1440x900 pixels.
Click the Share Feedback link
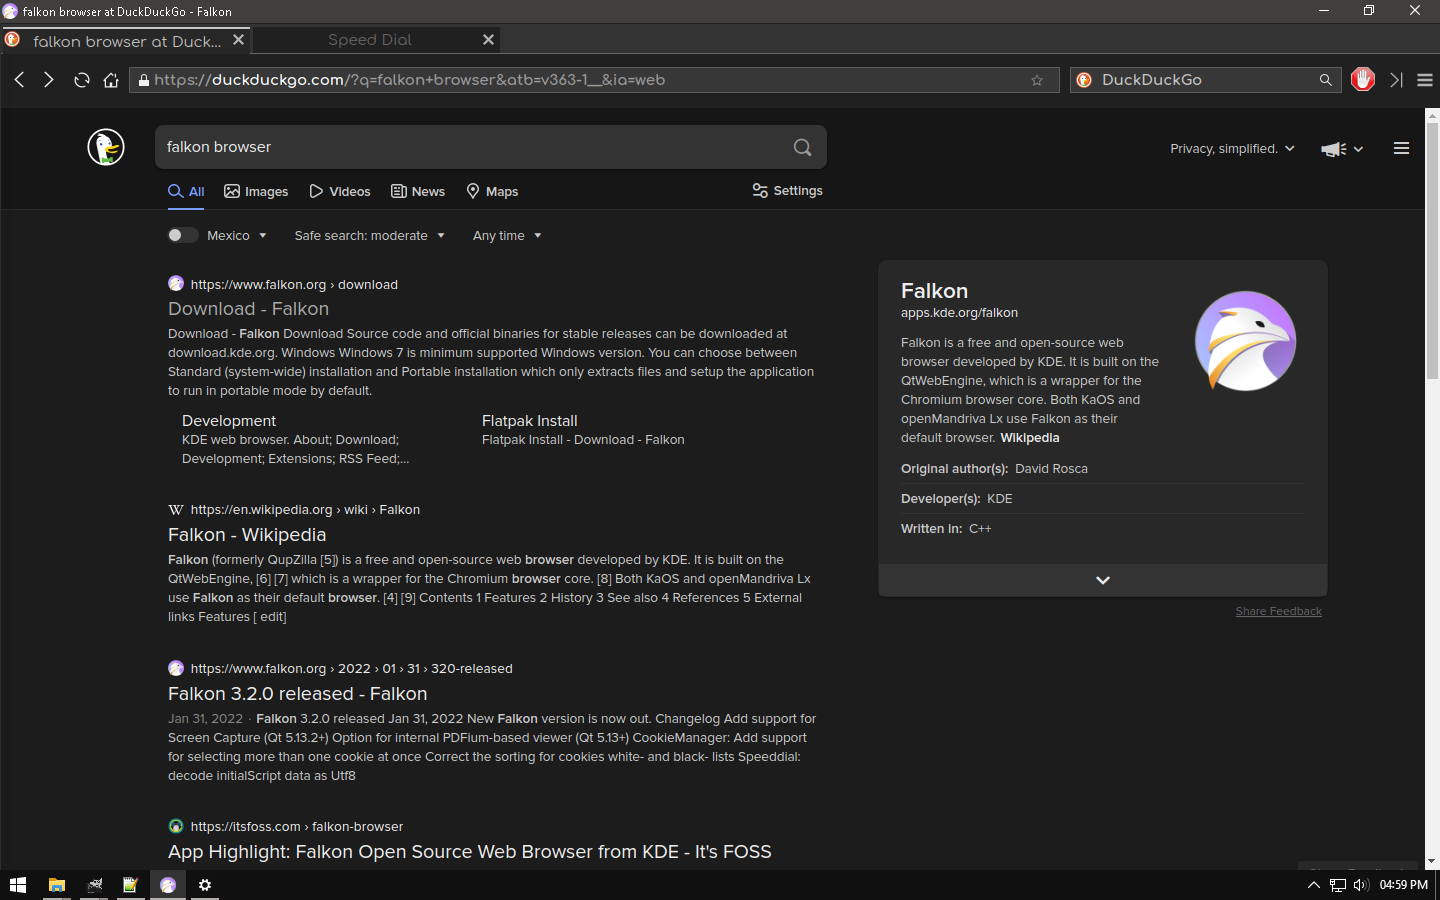click(x=1279, y=611)
